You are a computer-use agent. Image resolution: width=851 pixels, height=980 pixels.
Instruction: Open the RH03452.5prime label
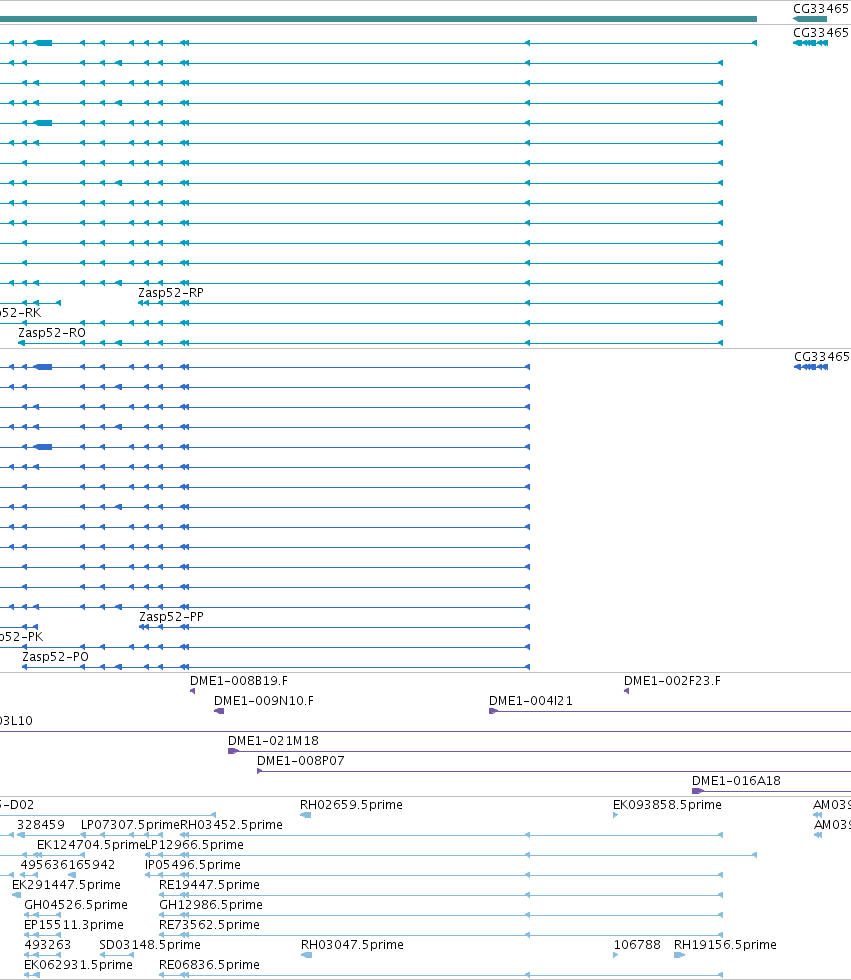[232, 824]
